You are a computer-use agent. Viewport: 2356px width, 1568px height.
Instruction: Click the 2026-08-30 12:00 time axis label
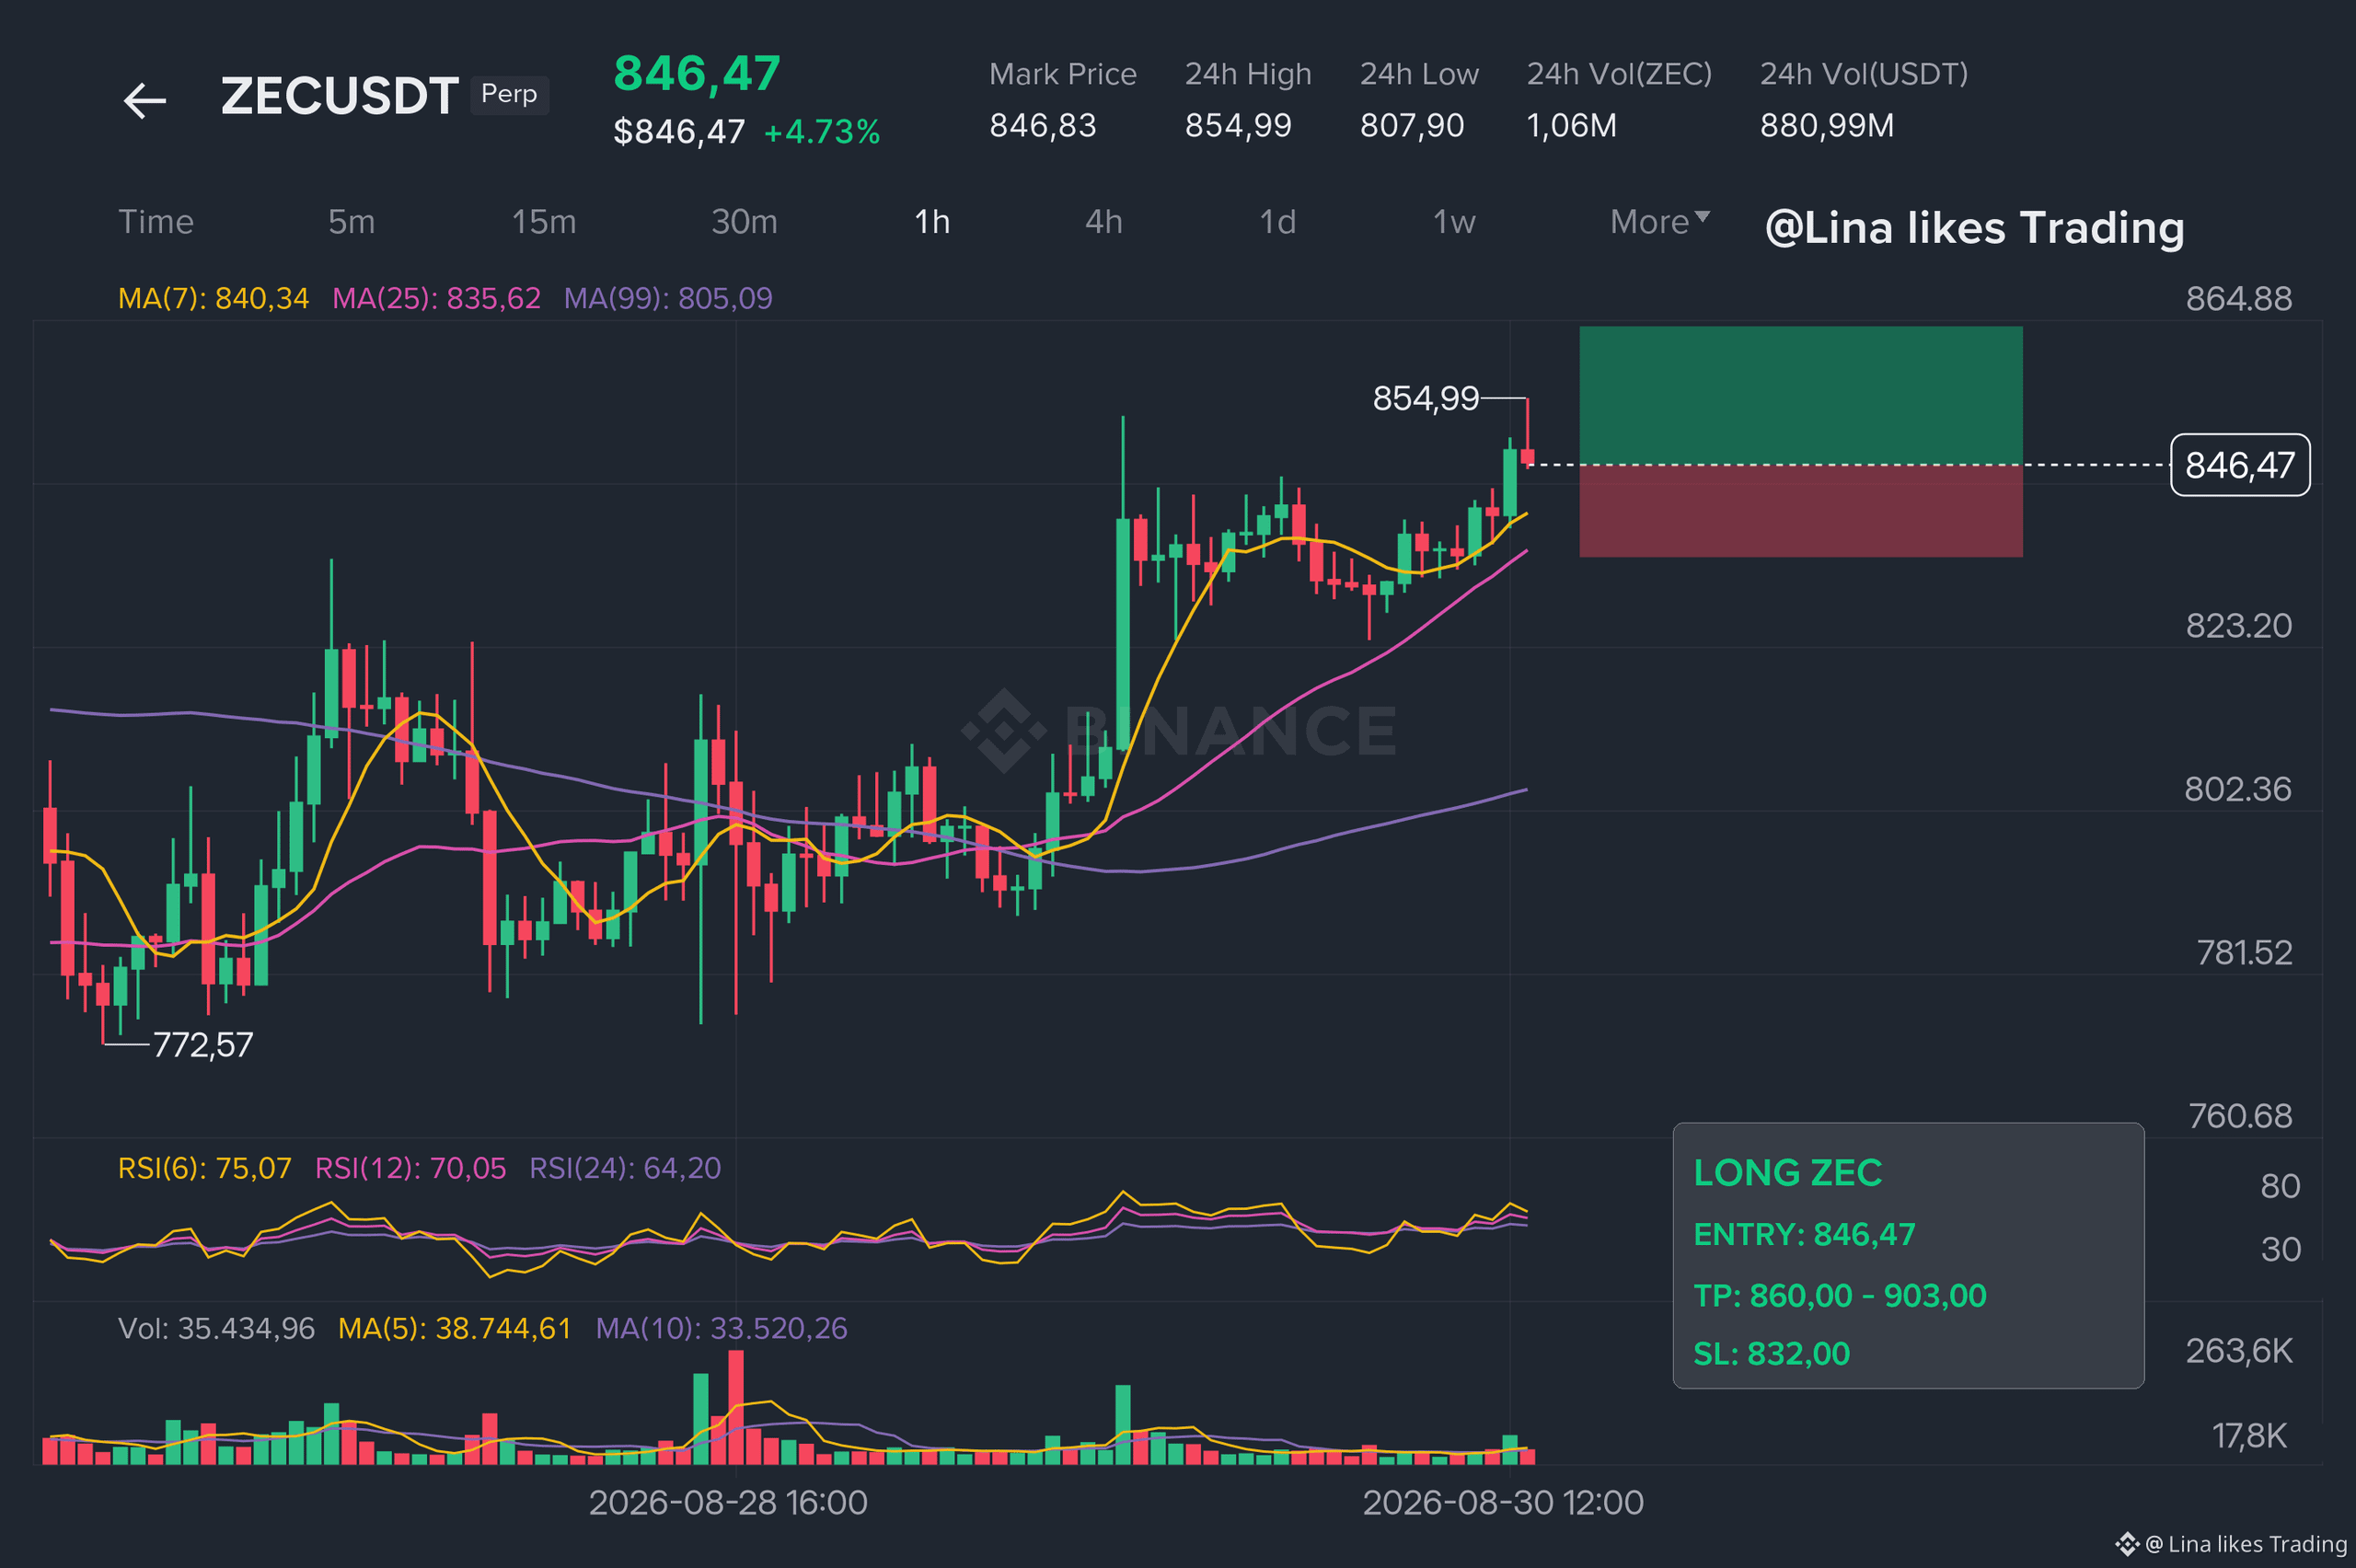point(1503,1503)
